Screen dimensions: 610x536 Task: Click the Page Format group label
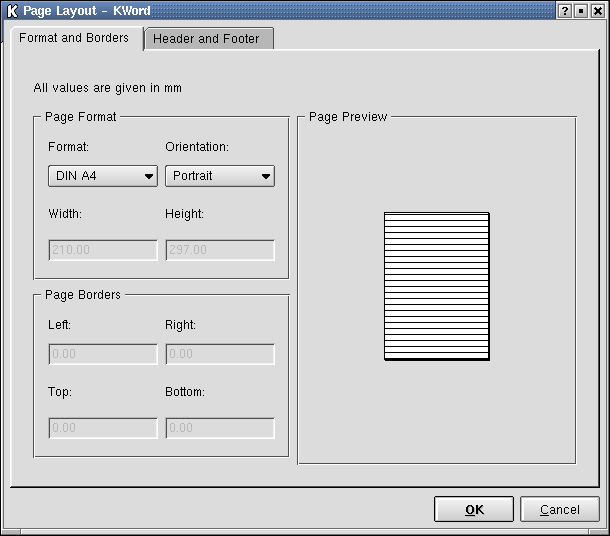81,117
